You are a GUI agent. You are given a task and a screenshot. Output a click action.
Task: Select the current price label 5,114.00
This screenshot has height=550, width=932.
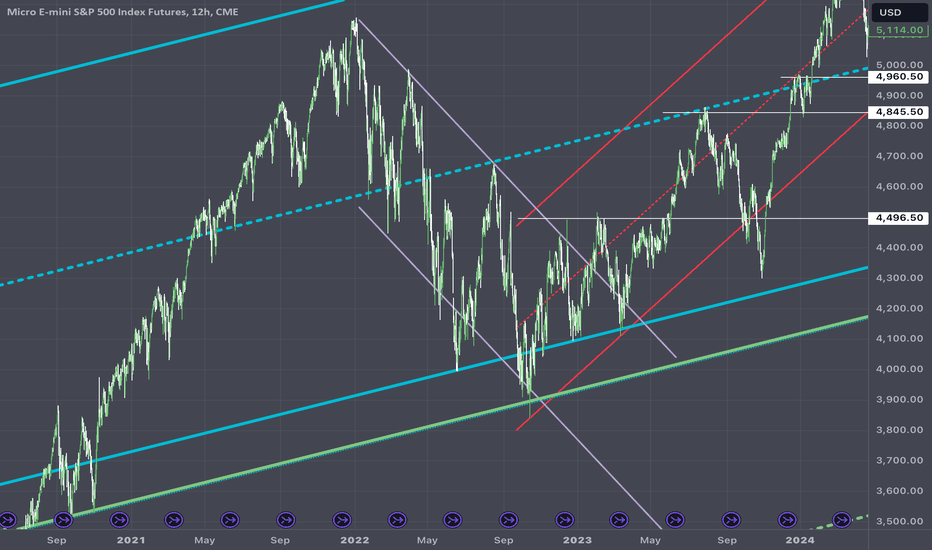pos(899,30)
